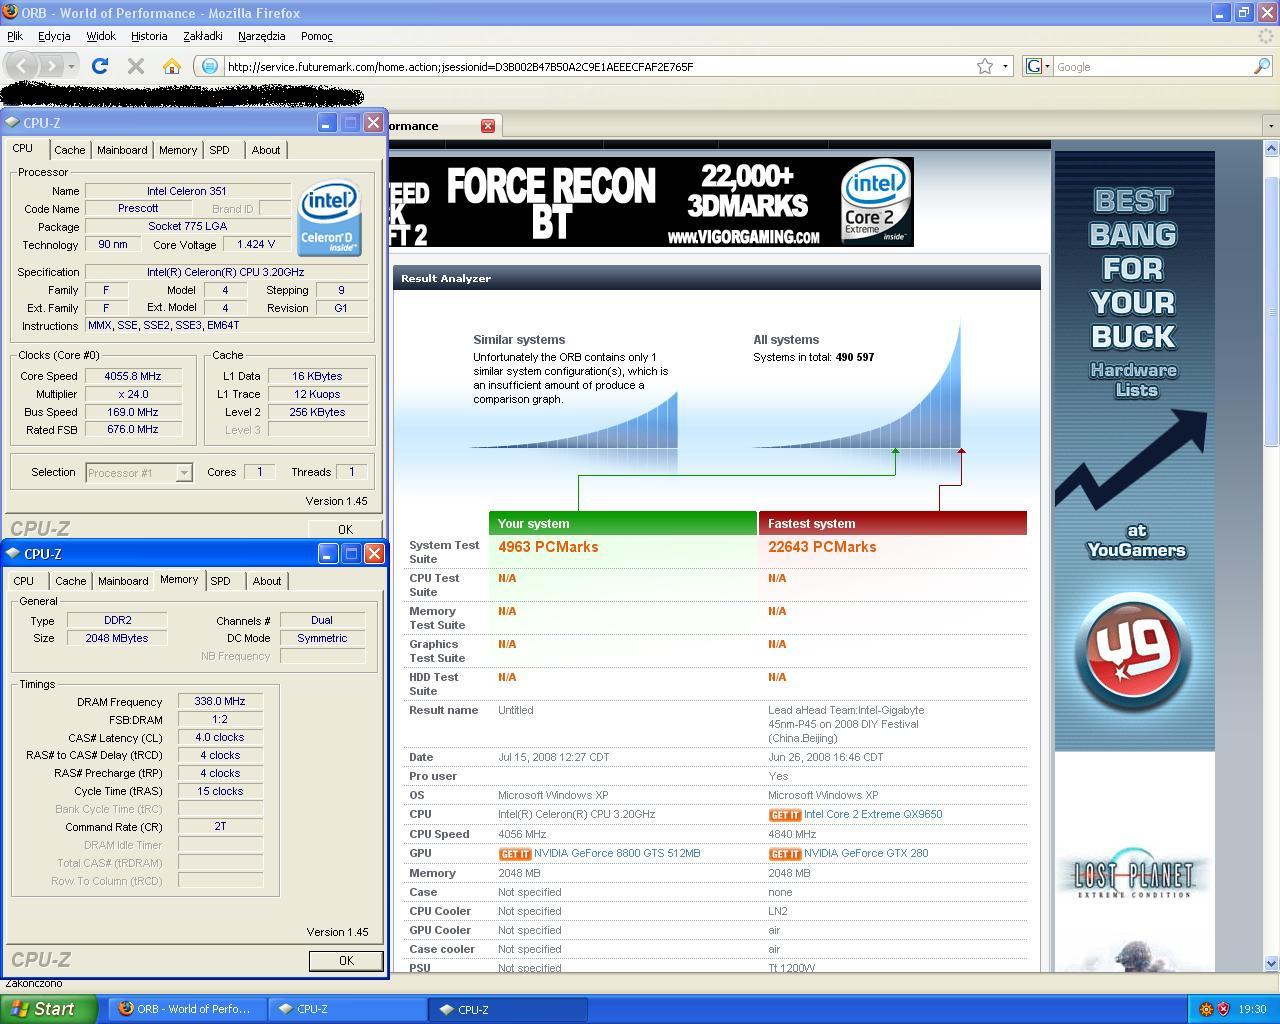Click the YouGamers ug round logo
This screenshot has height=1024, width=1280.
[x=1135, y=652]
